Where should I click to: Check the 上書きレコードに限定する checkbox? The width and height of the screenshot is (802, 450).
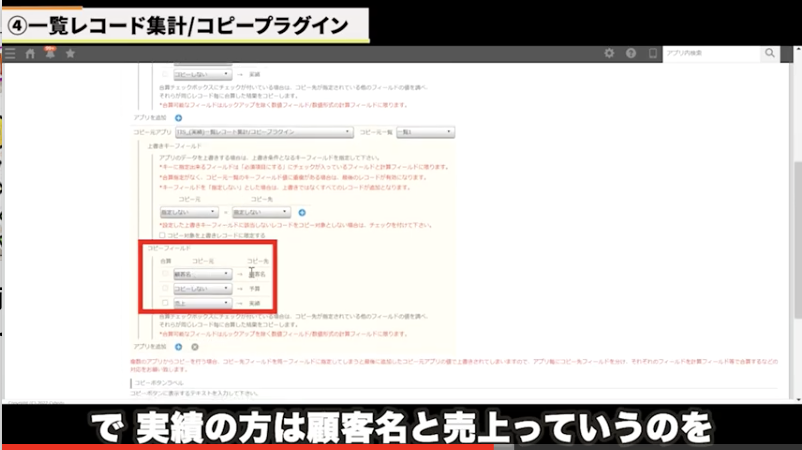tap(165, 235)
